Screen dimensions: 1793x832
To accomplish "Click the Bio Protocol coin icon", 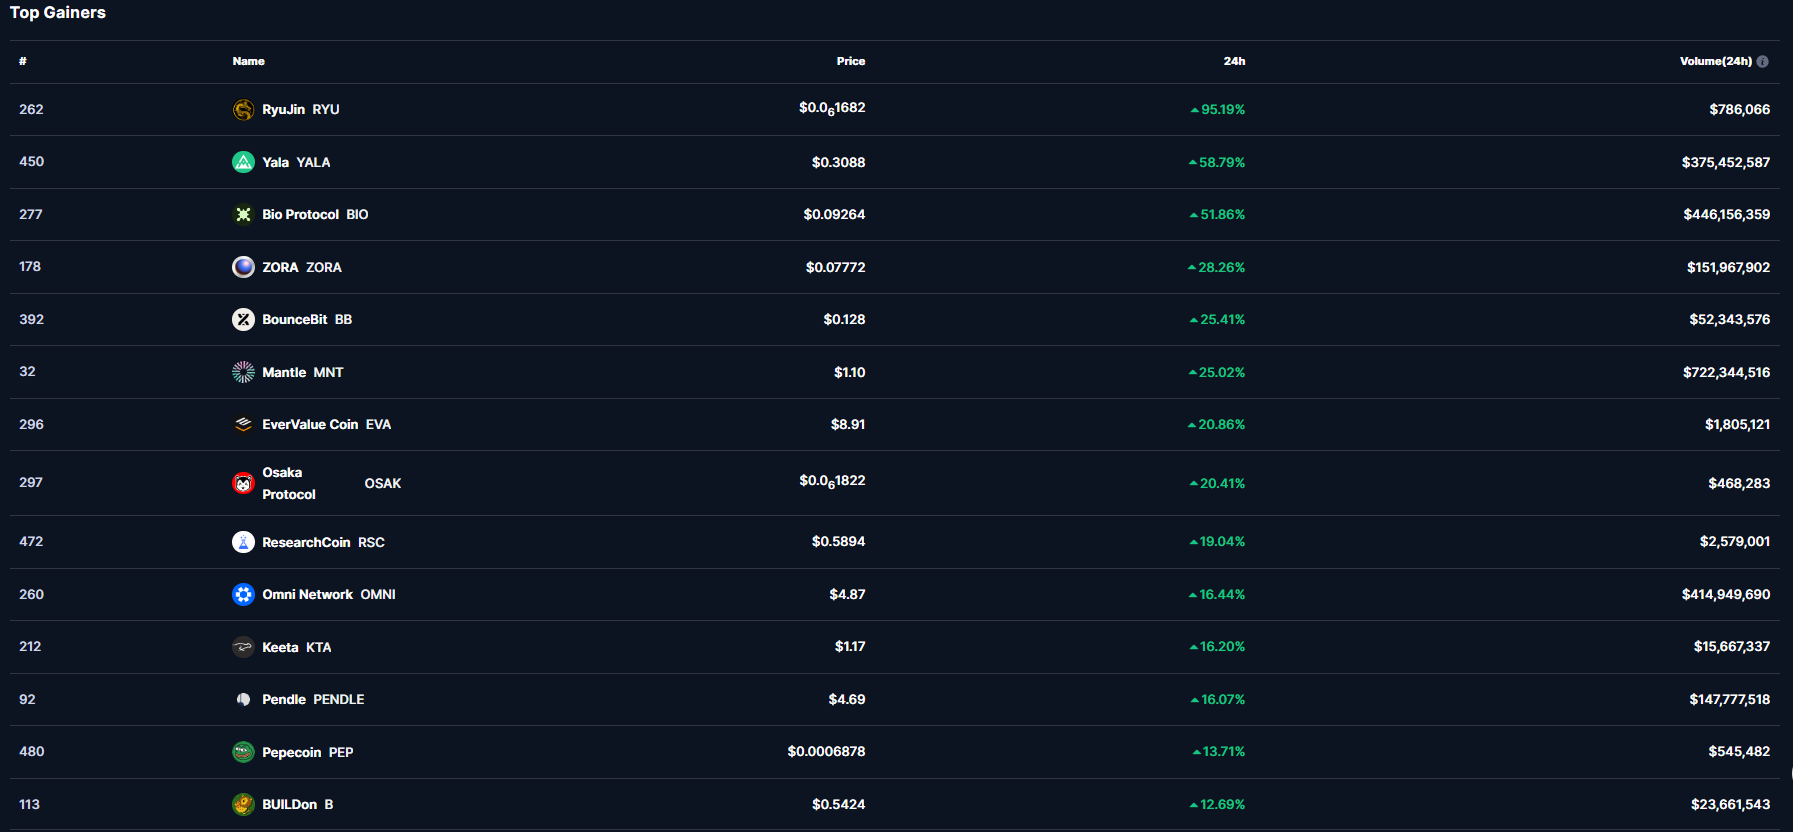I will (x=243, y=214).
